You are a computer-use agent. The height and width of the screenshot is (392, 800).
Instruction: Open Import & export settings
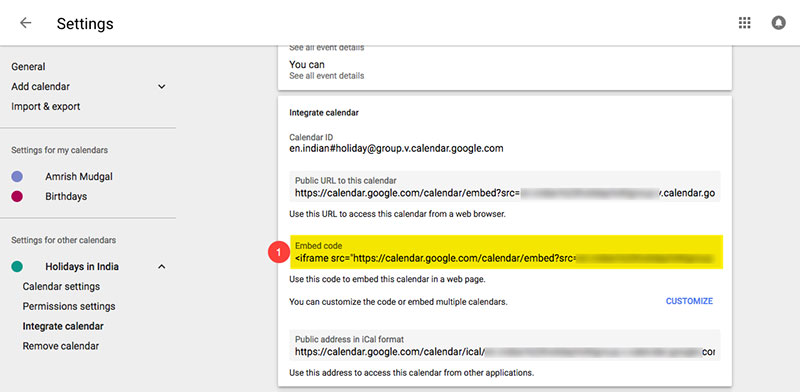click(45, 107)
